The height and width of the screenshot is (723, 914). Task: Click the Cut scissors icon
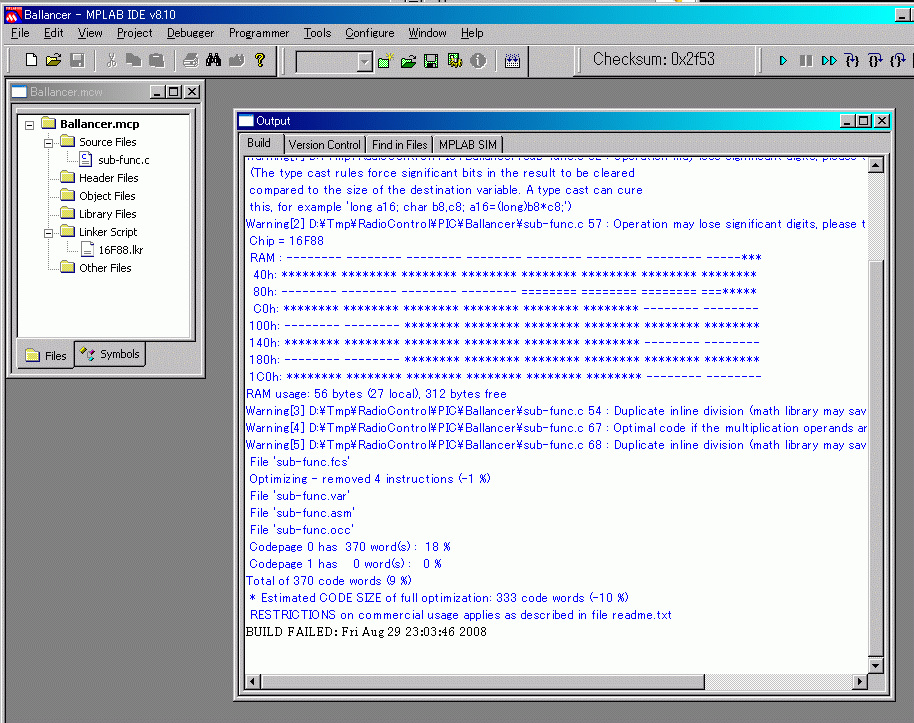click(111, 60)
